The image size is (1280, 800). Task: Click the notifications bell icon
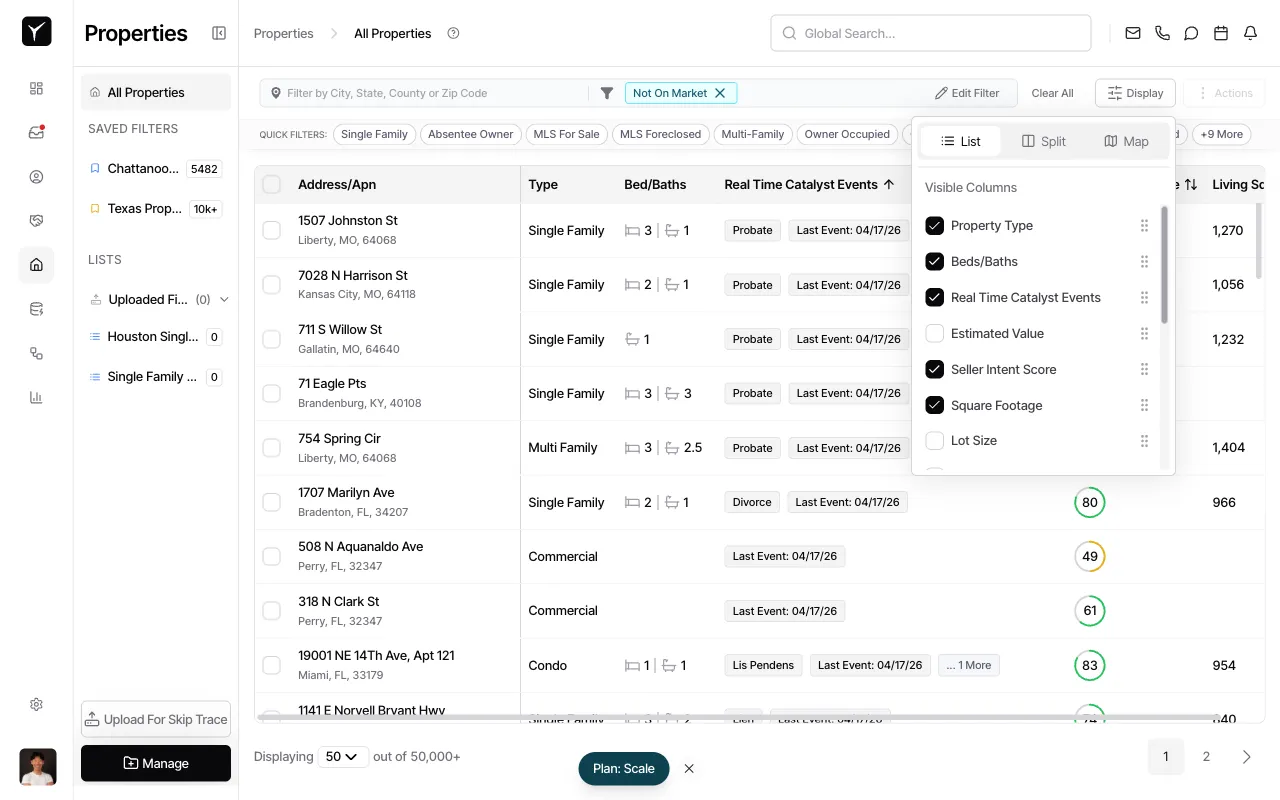pyautogui.click(x=1250, y=33)
